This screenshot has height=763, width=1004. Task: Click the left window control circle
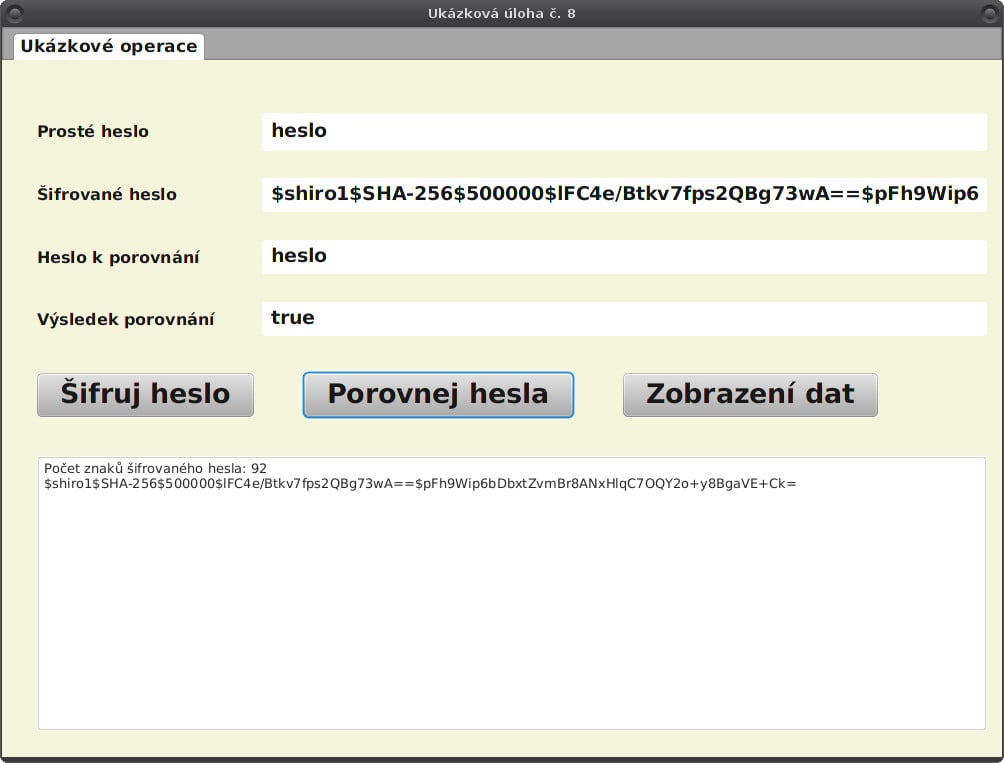14,13
